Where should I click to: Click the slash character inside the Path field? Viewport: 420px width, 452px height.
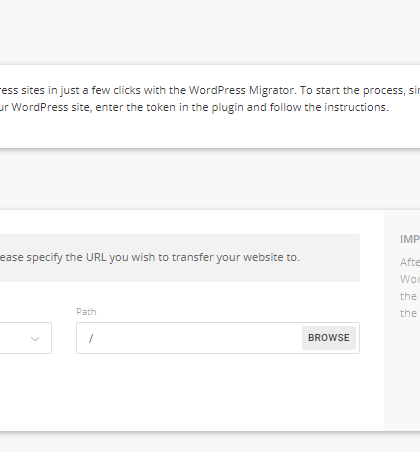coord(91,338)
